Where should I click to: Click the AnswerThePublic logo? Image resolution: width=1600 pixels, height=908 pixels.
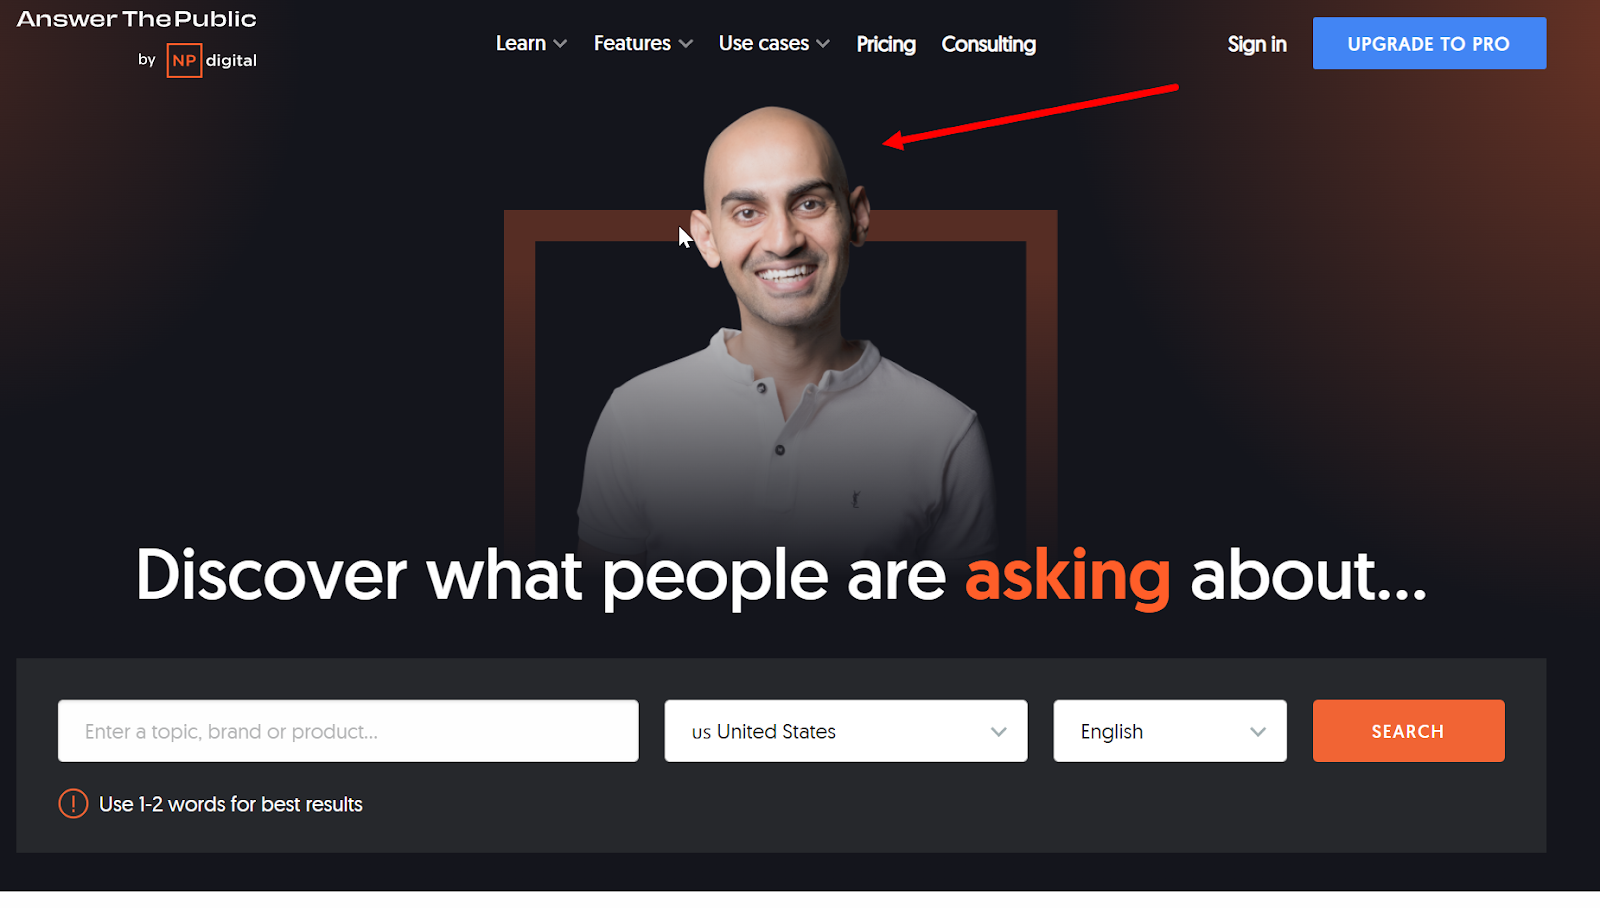137,19
